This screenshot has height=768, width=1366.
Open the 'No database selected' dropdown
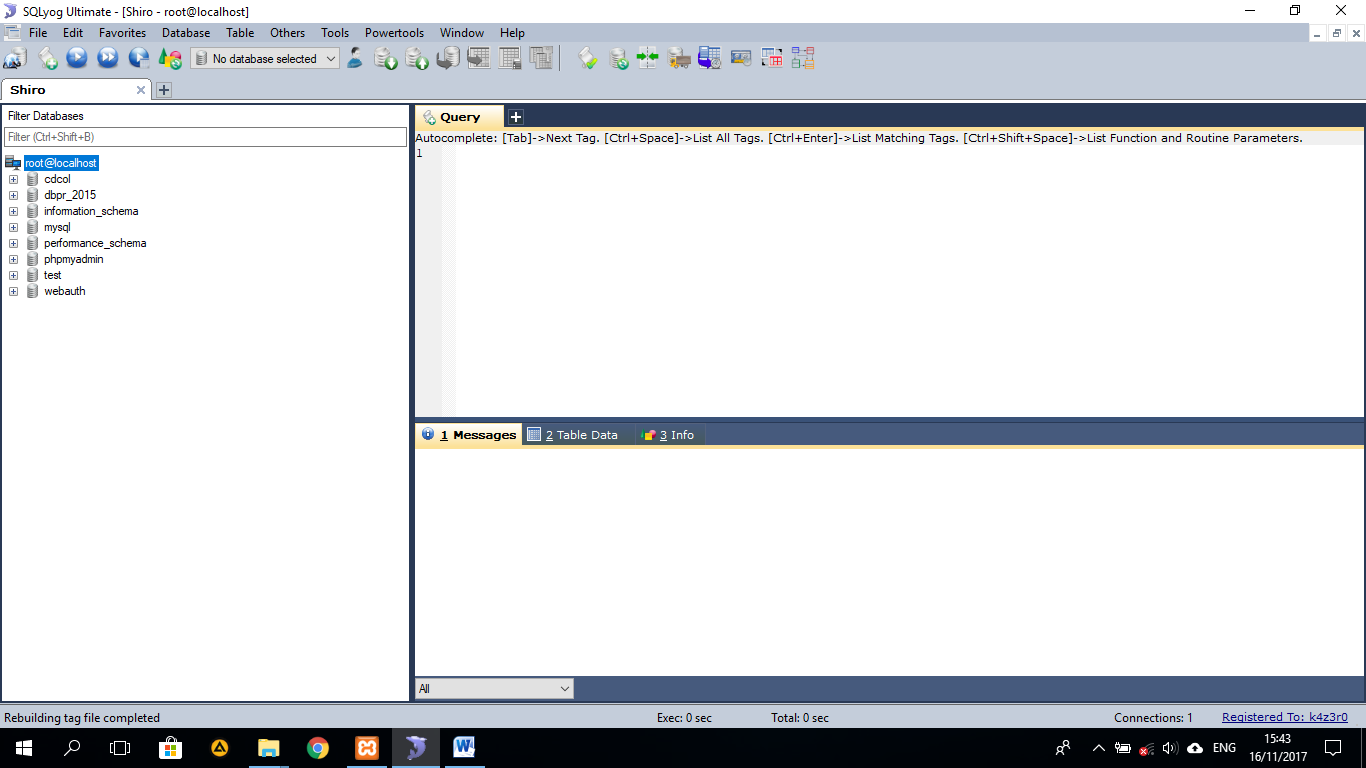tap(265, 59)
